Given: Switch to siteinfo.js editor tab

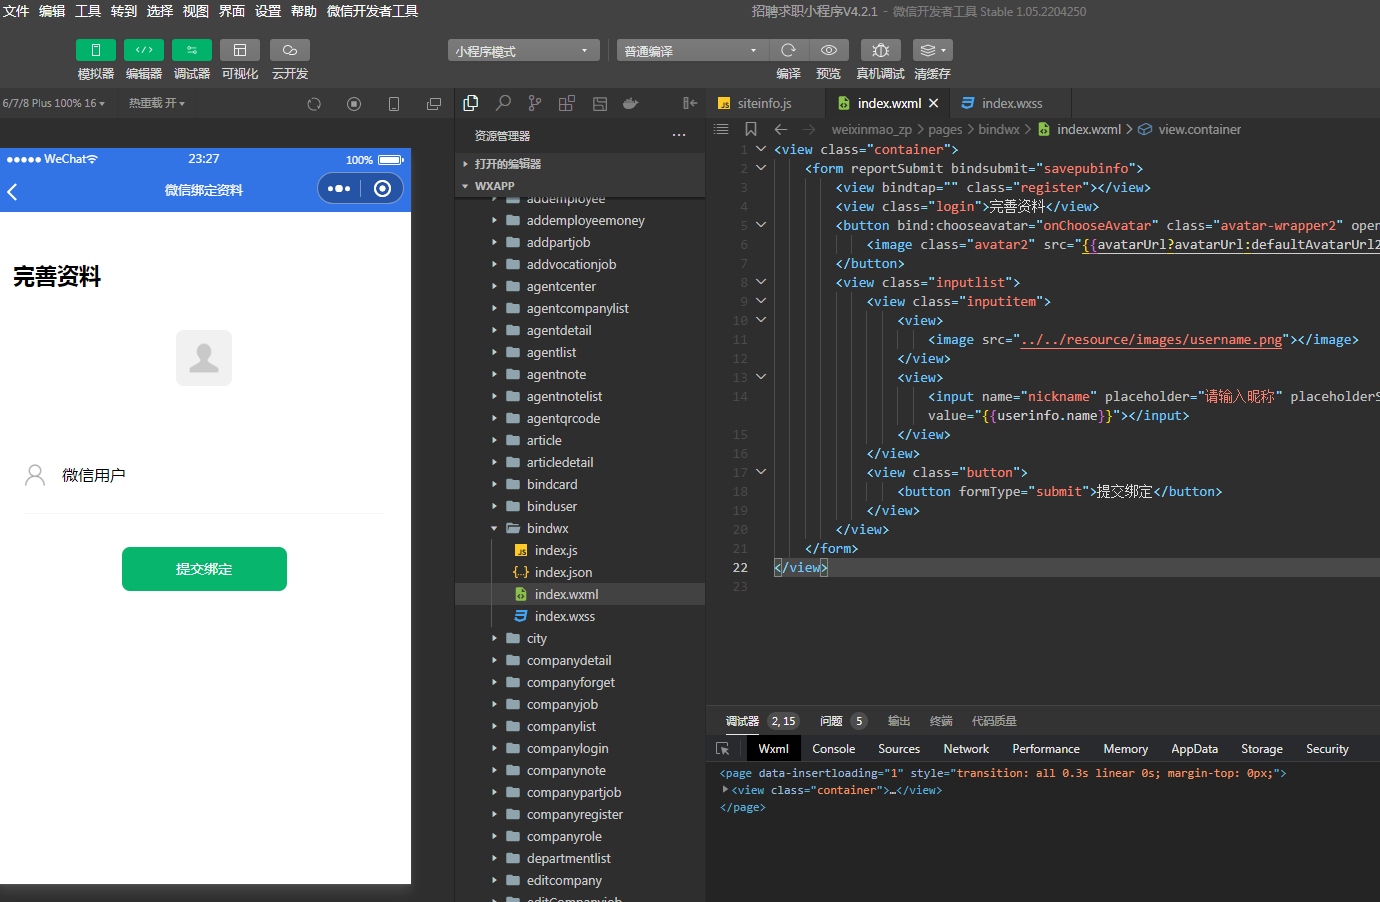Looking at the screenshot, I should click(x=765, y=103).
